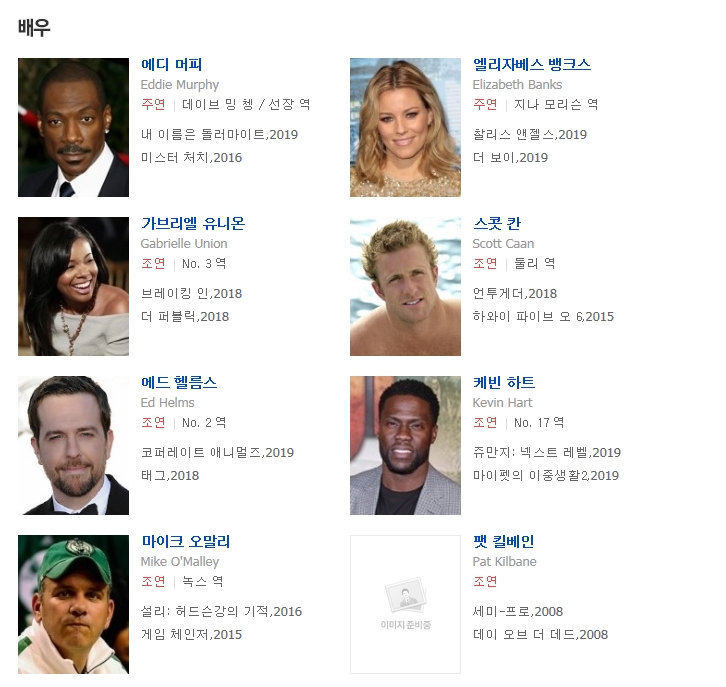The width and height of the screenshot is (726, 687).
Task: Click the portrait thumbnail beside Eddie Murphy
Action: (x=74, y=127)
